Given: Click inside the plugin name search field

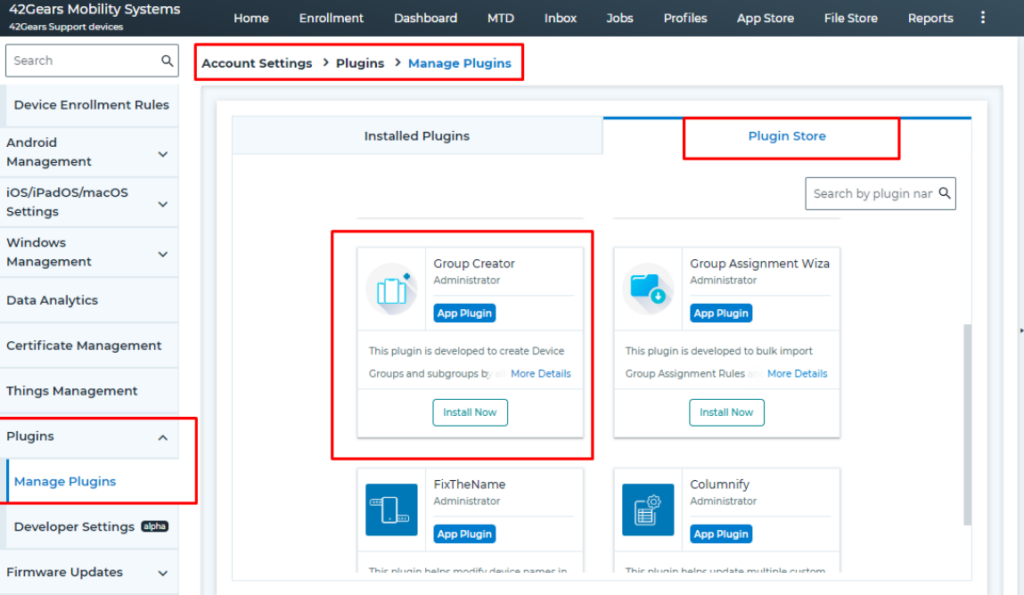Looking at the screenshot, I should 870,193.
